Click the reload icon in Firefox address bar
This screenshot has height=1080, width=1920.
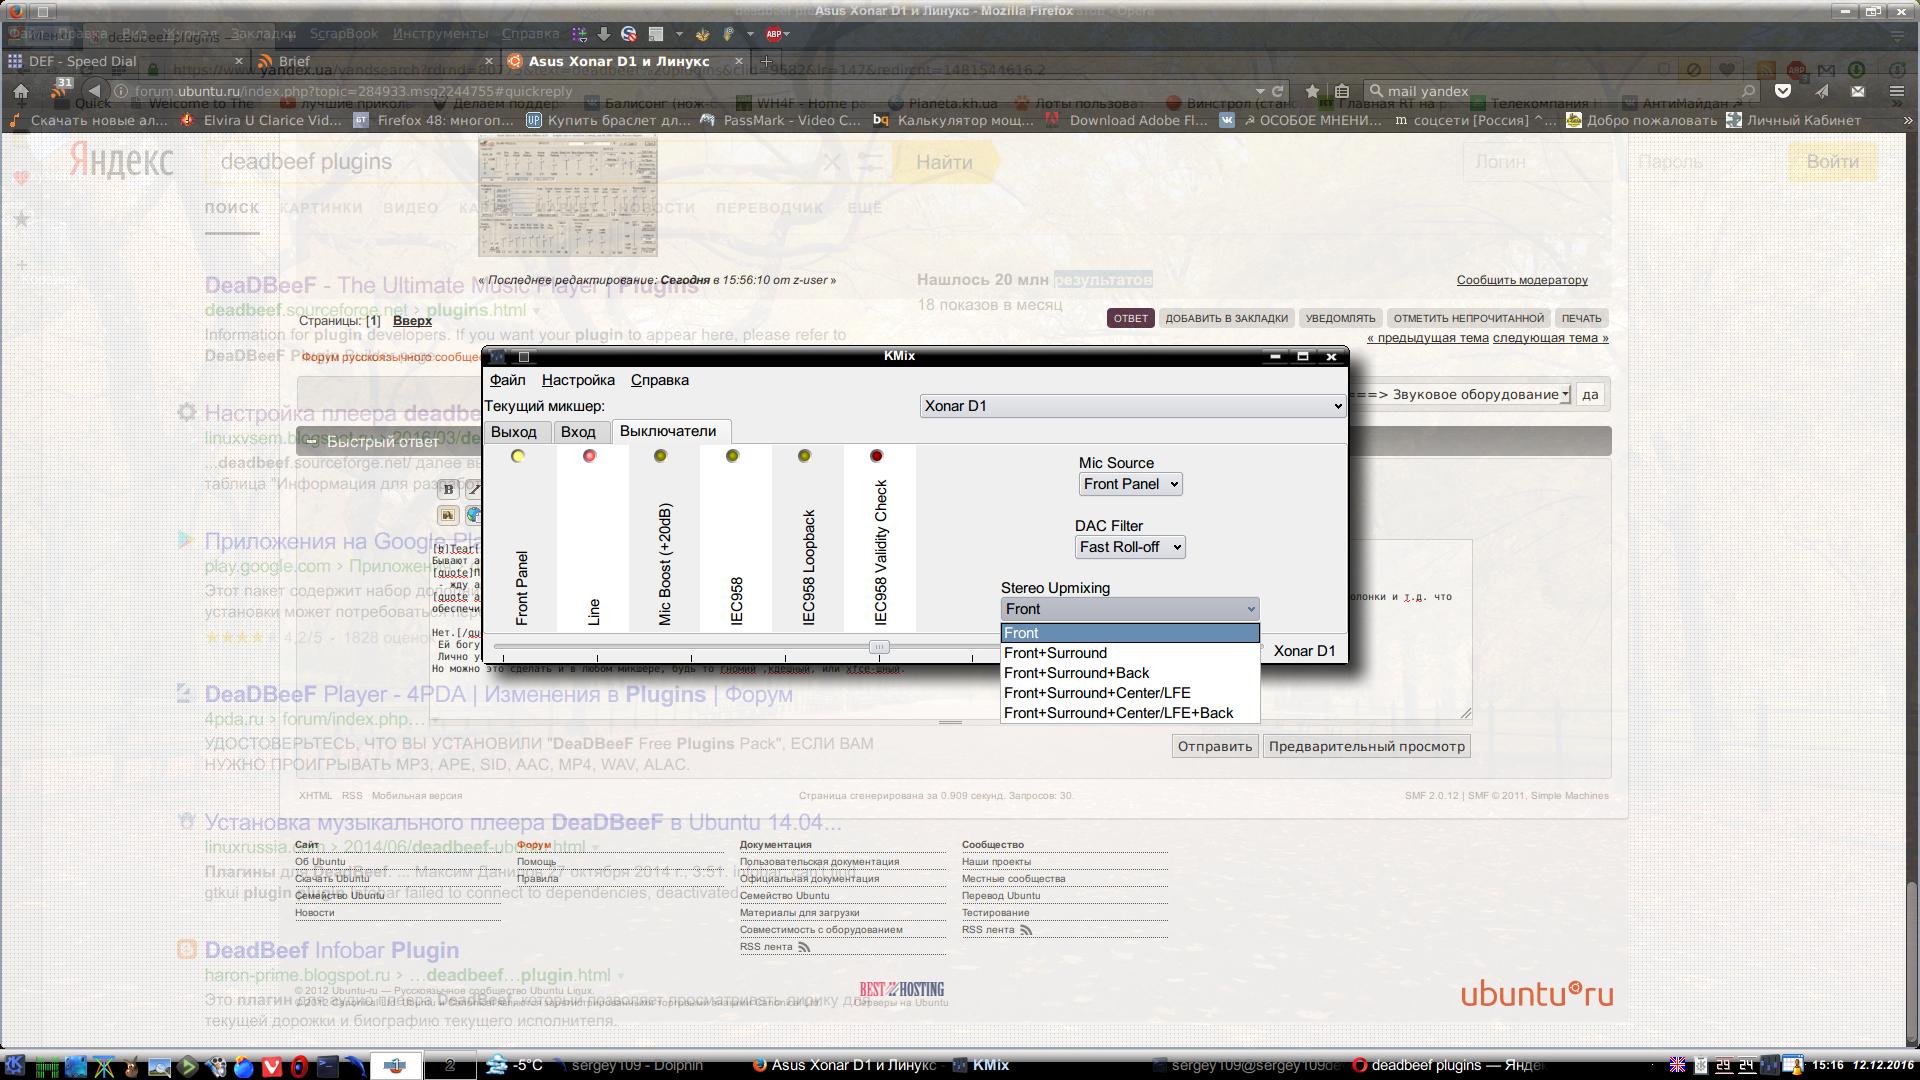point(1277,91)
